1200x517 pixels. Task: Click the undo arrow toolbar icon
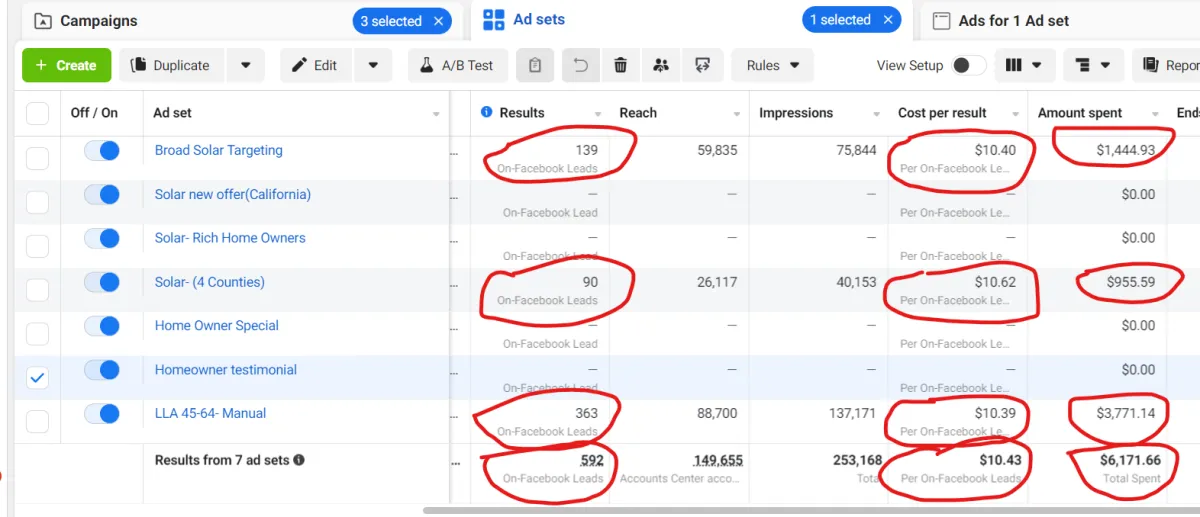(581, 65)
